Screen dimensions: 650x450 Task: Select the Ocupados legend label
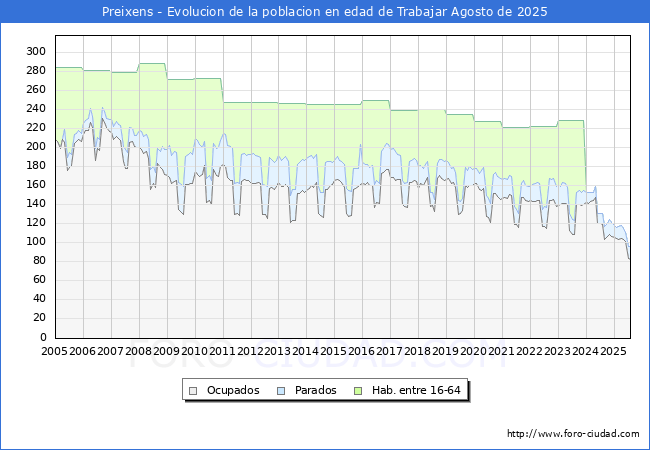[x=233, y=390]
